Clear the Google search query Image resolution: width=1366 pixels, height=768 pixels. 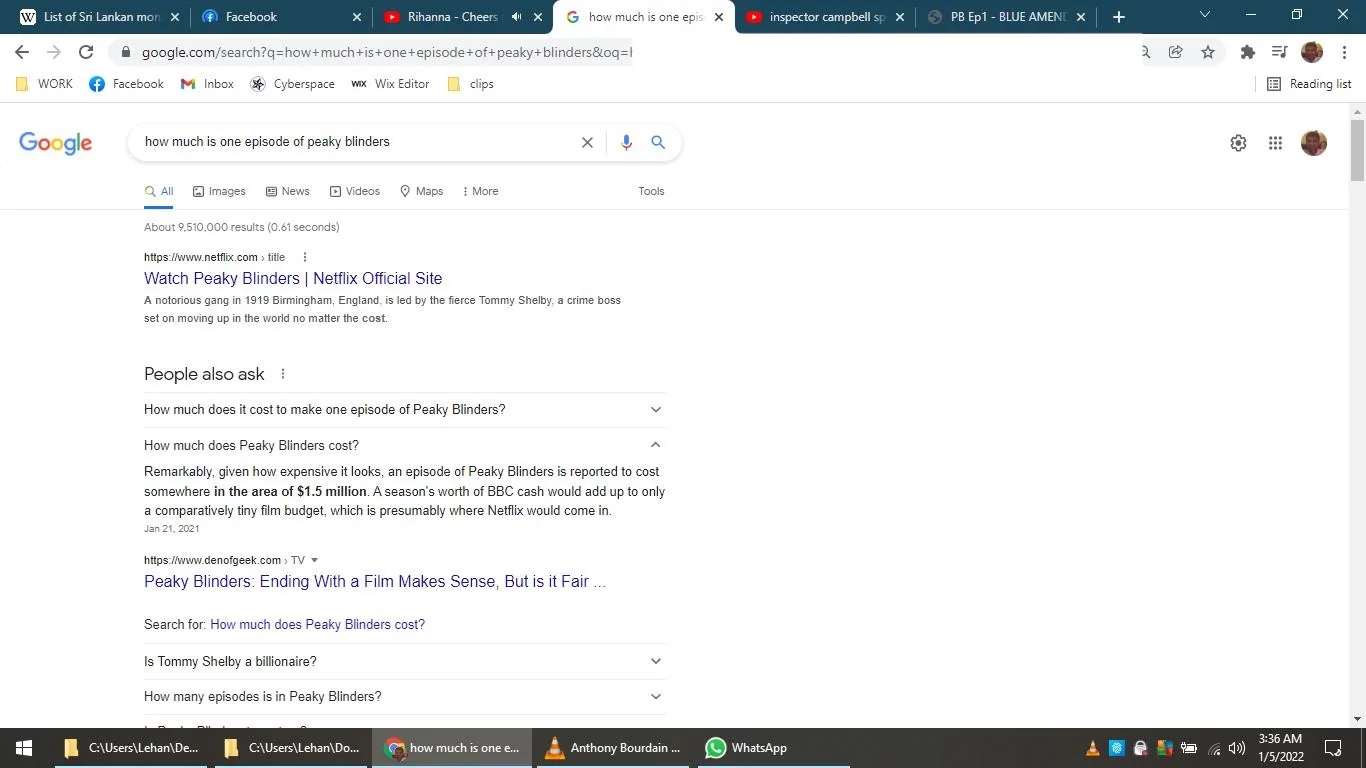click(587, 142)
